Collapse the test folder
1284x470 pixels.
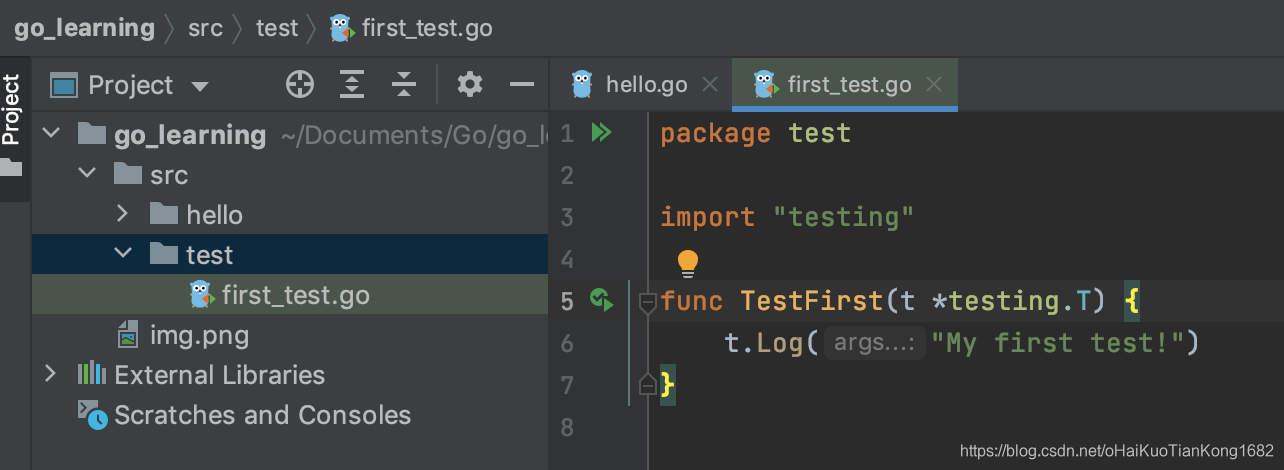click(x=122, y=254)
